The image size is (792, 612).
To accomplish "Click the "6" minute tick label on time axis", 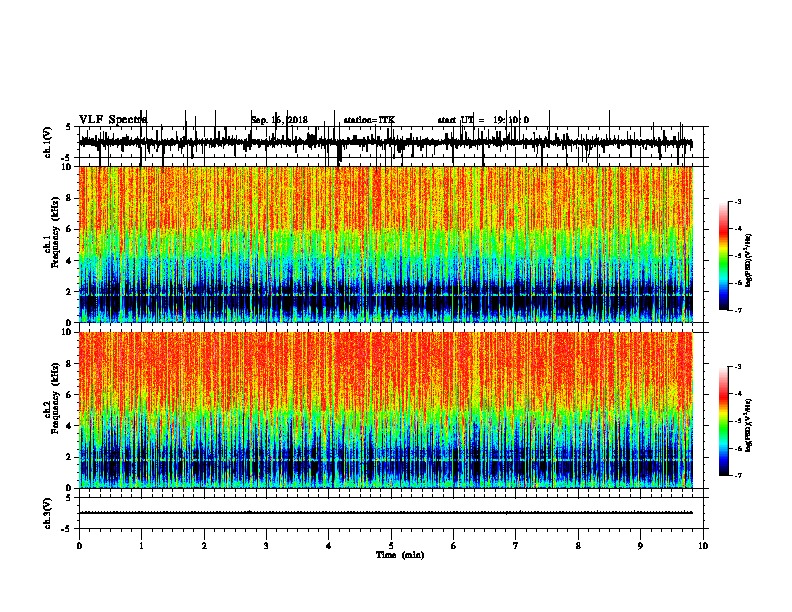I will click(x=453, y=546).
